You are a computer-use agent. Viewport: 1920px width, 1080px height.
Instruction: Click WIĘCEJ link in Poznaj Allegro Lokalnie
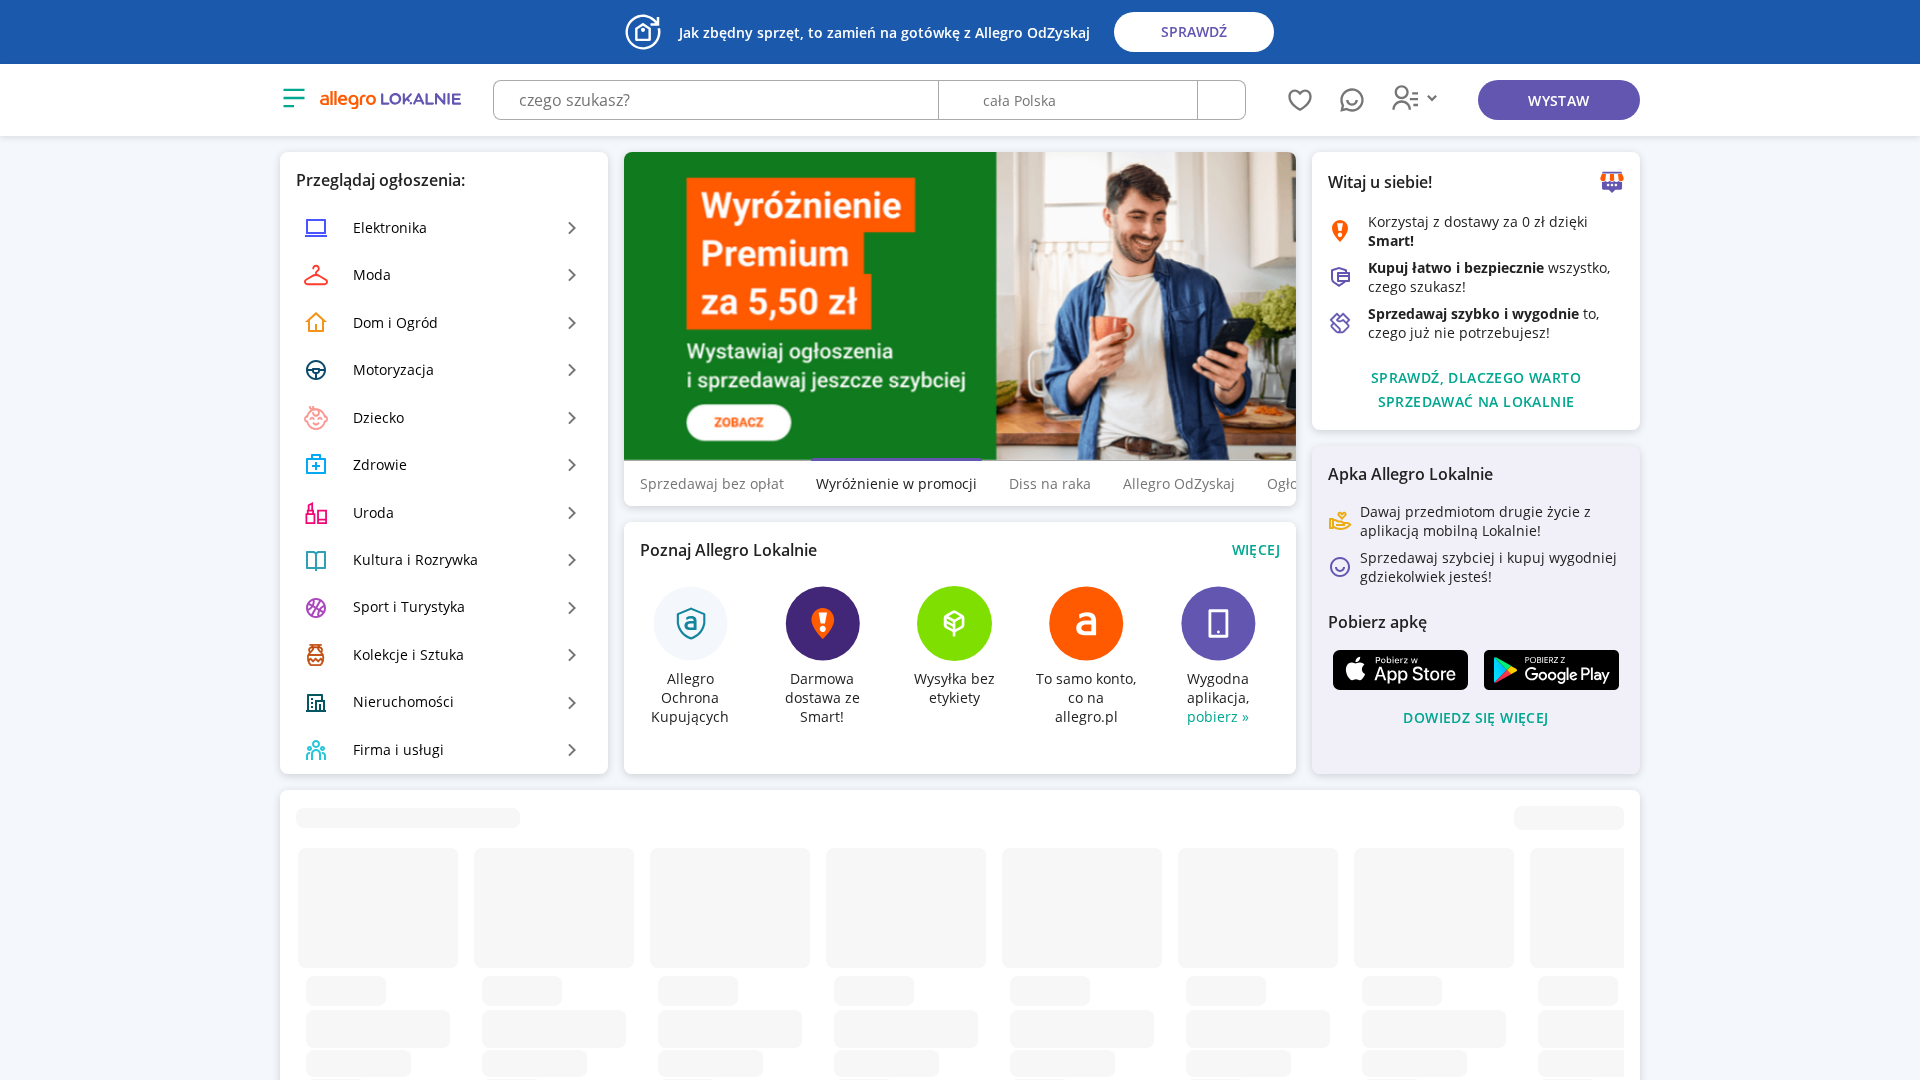pyautogui.click(x=1256, y=550)
